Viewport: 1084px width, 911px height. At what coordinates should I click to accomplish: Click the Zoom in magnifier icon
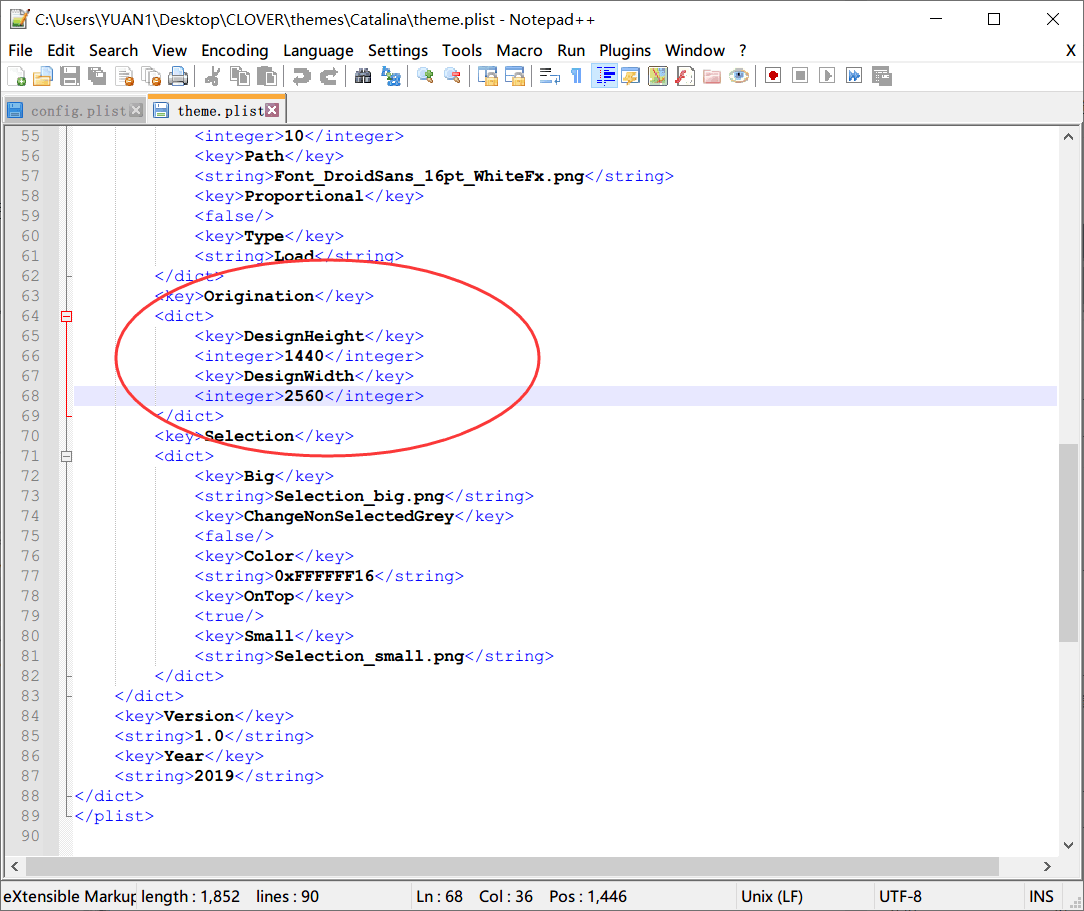pyautogui.click(x=425, y=76)
